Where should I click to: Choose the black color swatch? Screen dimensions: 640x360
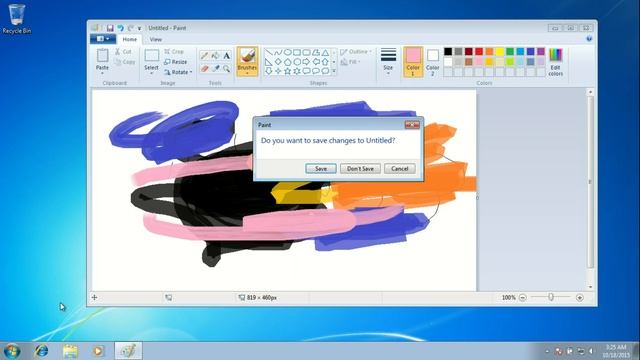click(448, 51)
